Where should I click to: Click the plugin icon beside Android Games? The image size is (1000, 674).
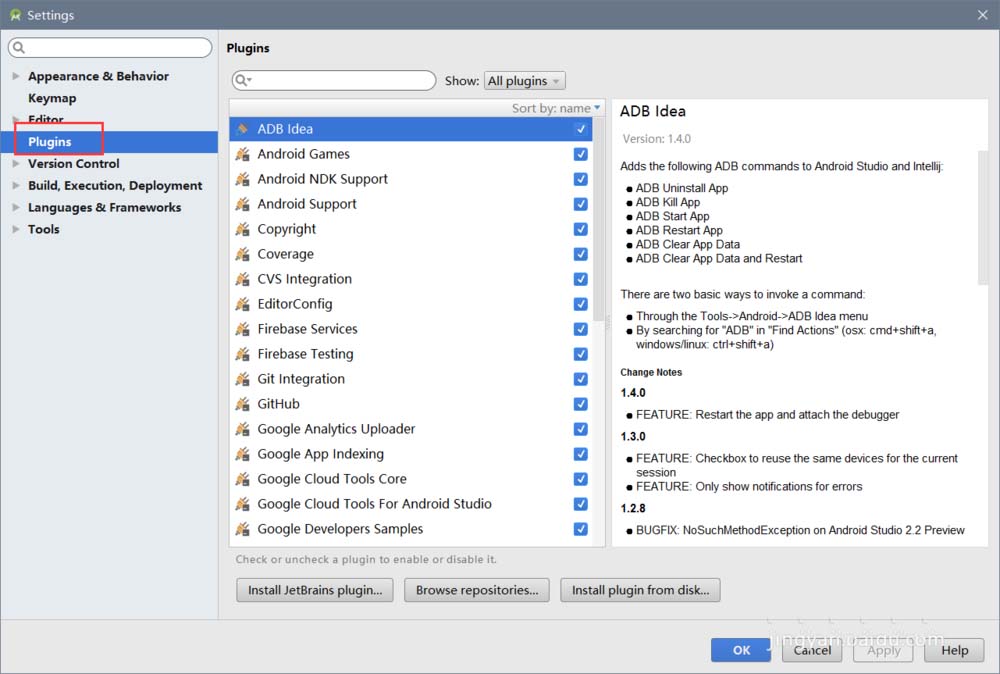pos(242,154)
